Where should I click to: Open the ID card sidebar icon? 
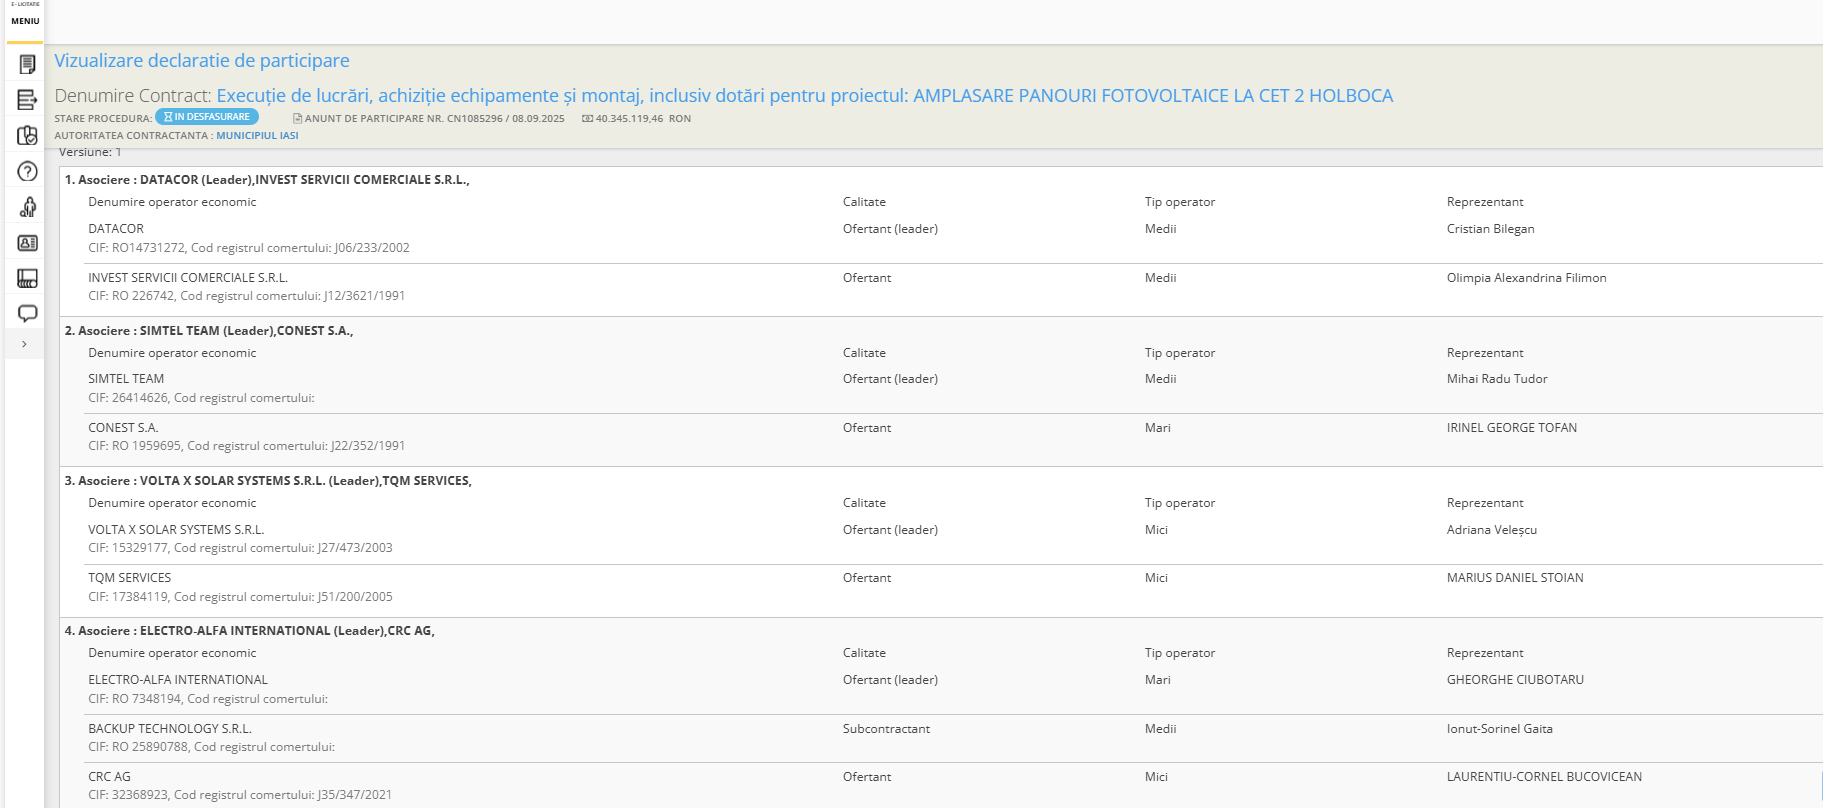pyautogui.click(x=27, y=243)
